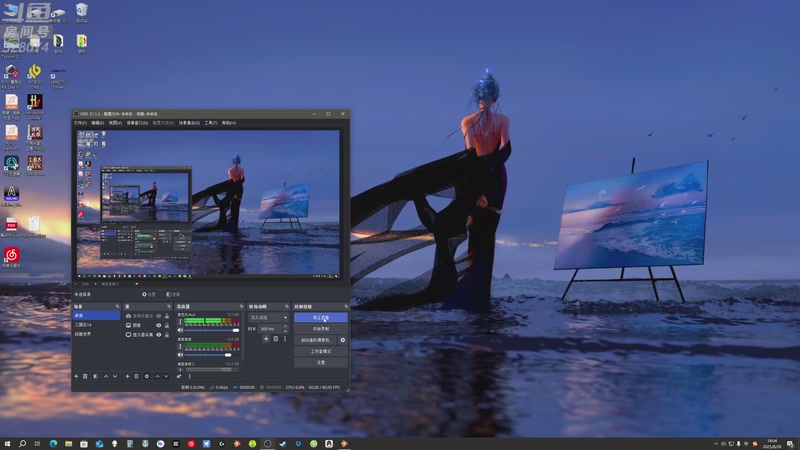Viewport: 800px width, 450px height.
Task: Open the PDF file desktop icon
Action: (11, 226)
